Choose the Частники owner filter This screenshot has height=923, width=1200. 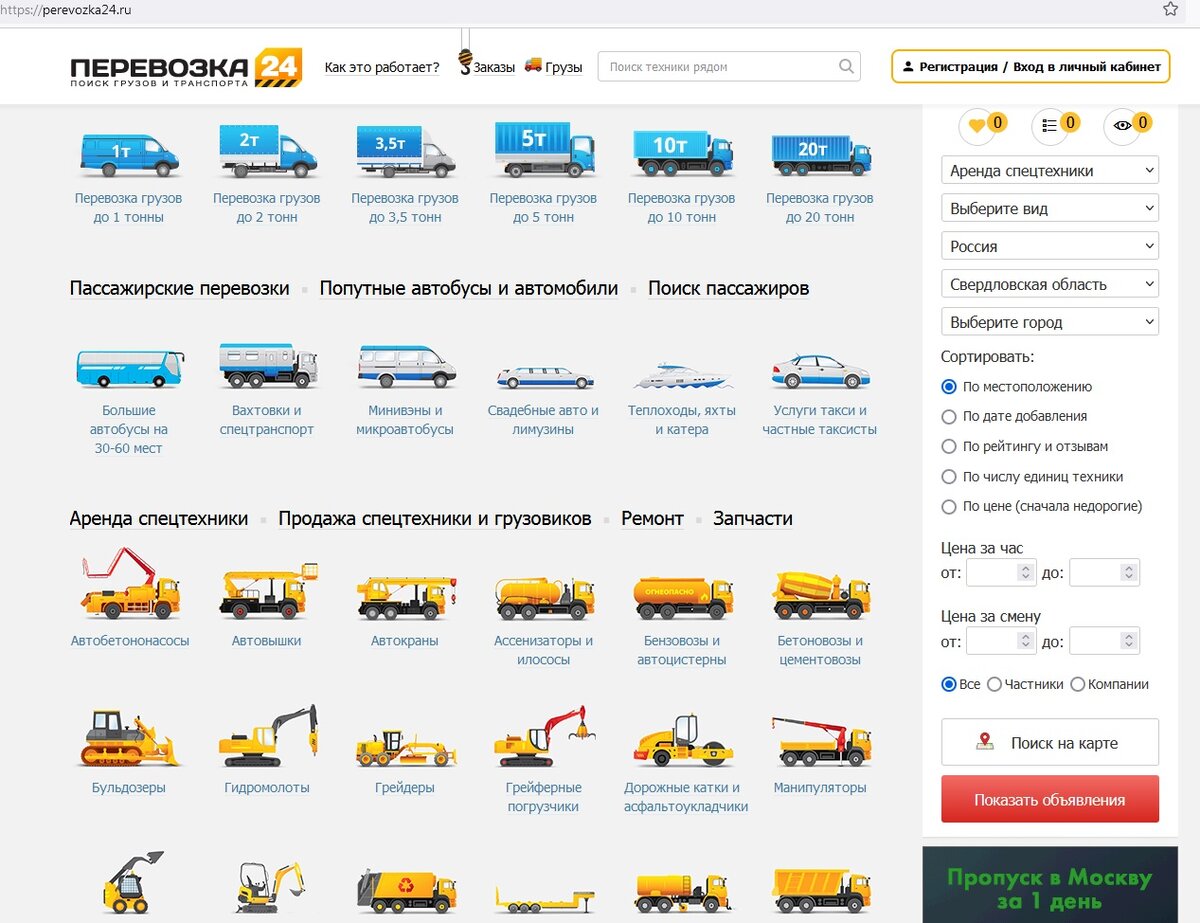pos(994,684)
